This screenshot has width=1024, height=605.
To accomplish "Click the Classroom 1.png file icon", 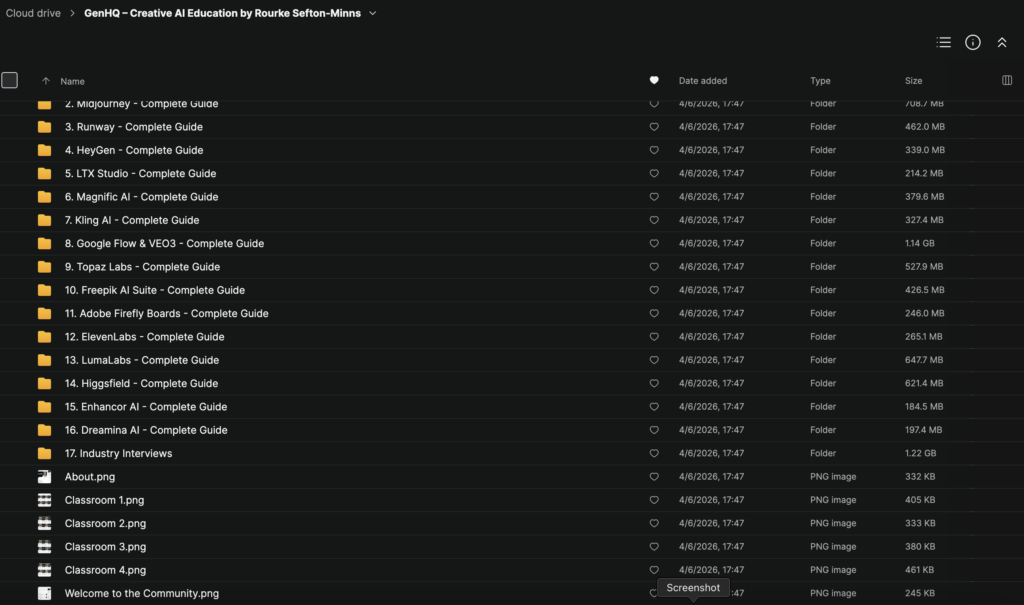I will click(x=45, y=500).
